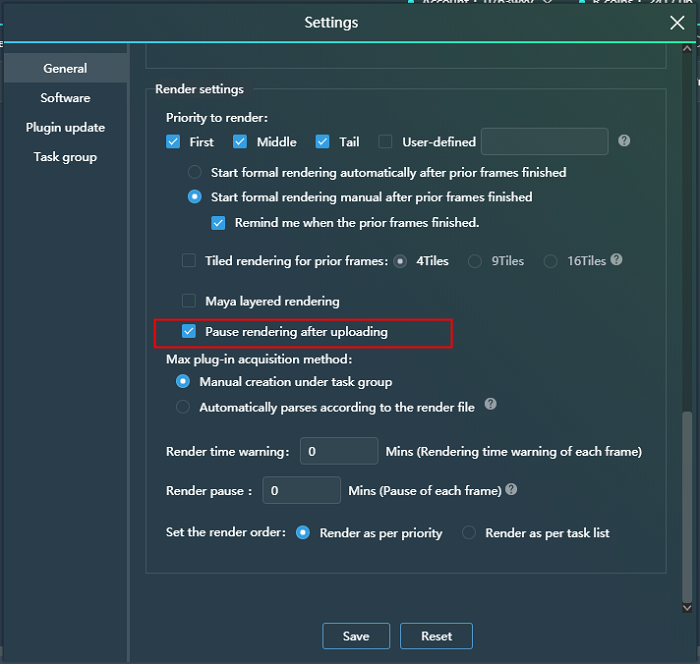Click the Reset button
Viewport: 700px width, 664px height.
tap(436, 636)
